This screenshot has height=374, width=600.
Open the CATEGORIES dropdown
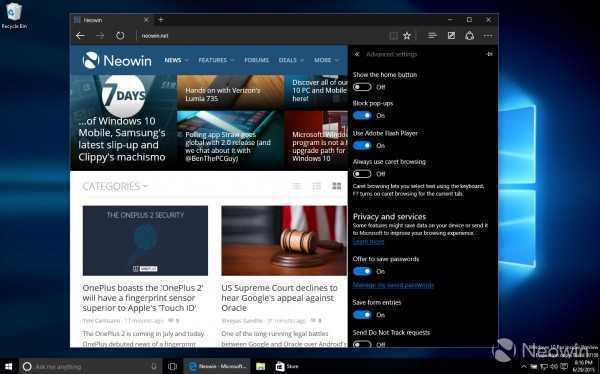point(115,186)
